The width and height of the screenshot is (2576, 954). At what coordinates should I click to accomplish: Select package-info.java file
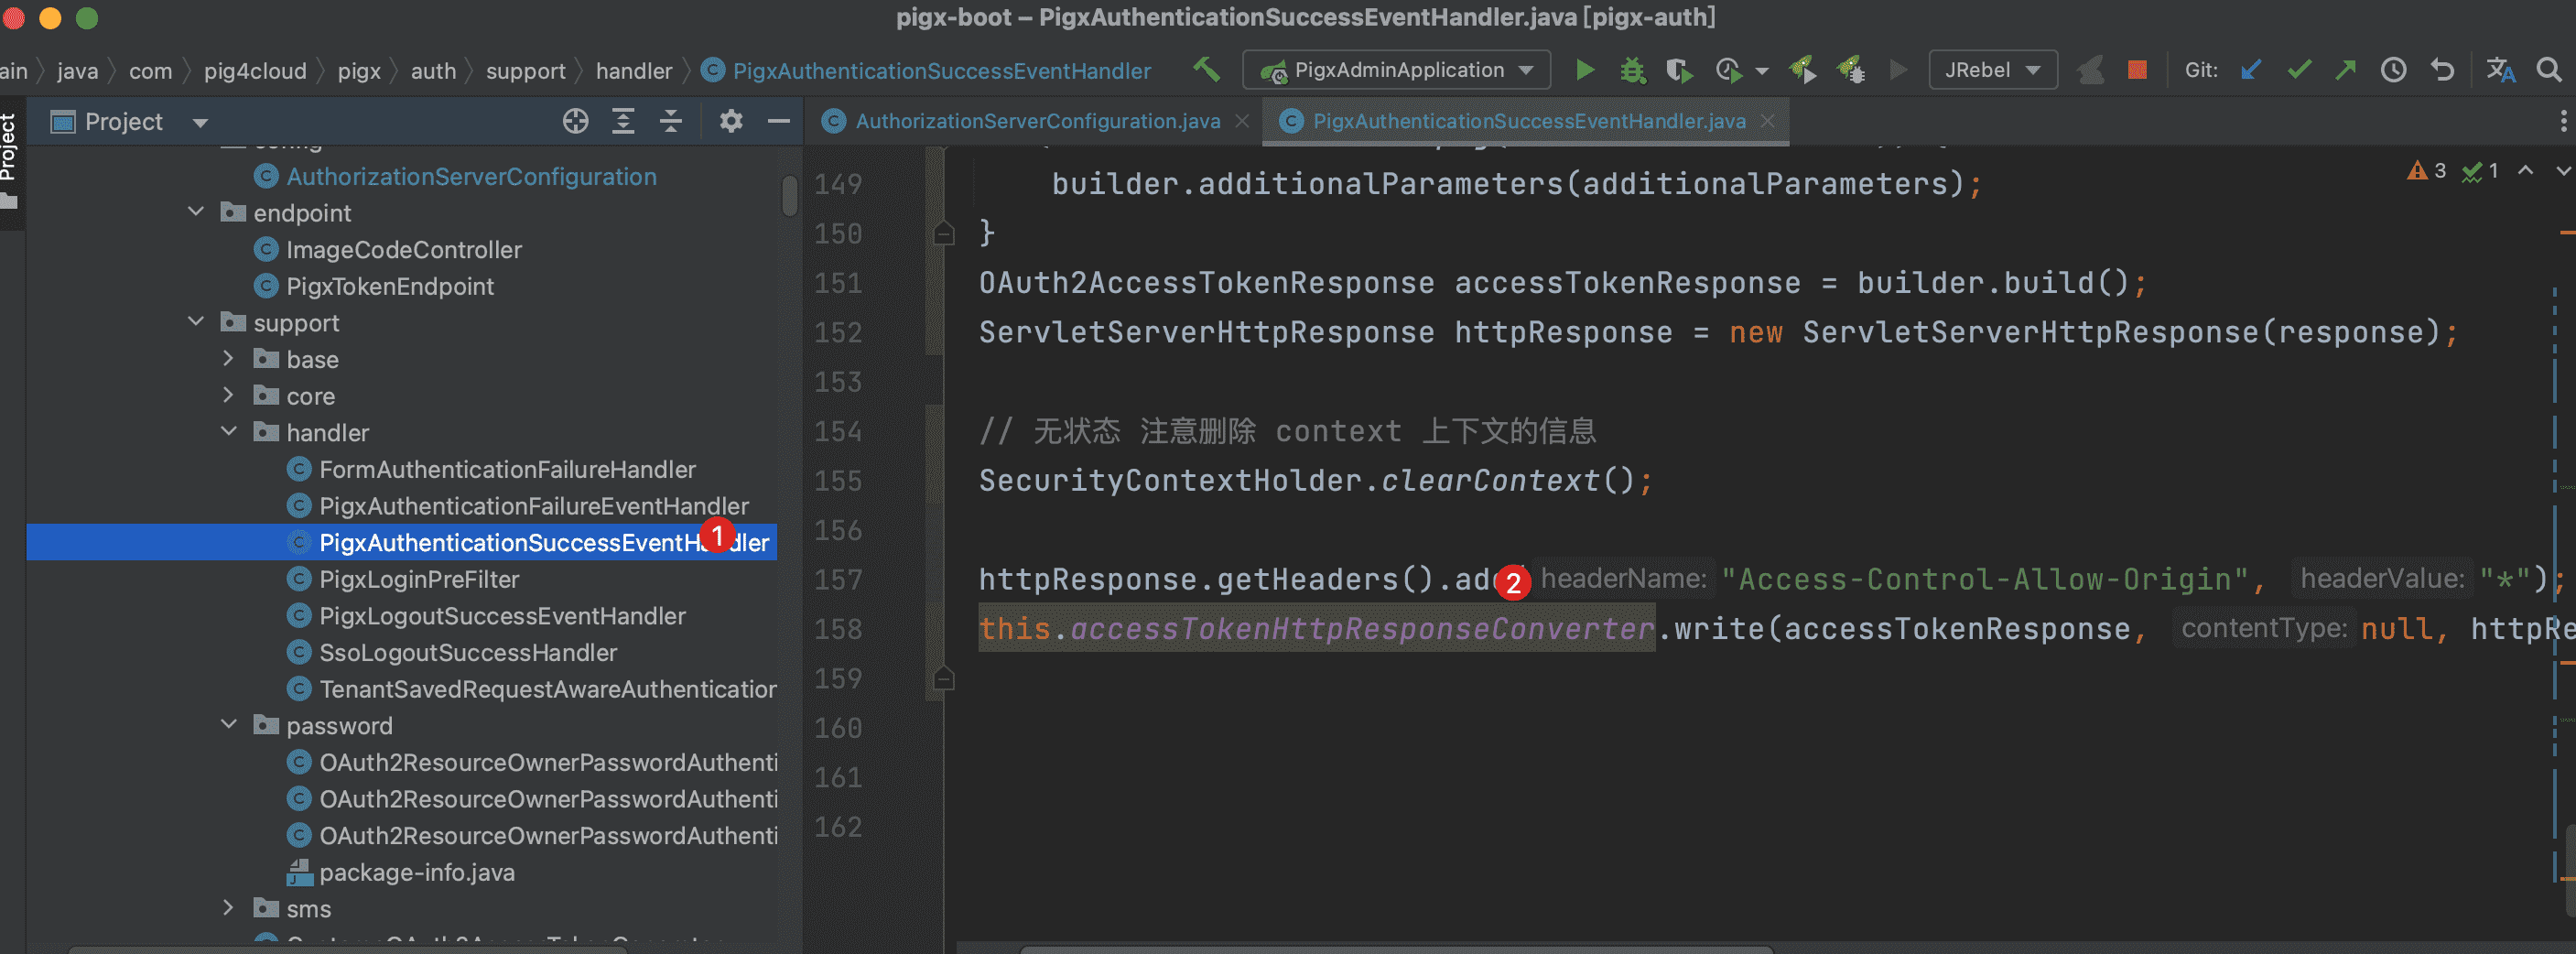point(416,872)
